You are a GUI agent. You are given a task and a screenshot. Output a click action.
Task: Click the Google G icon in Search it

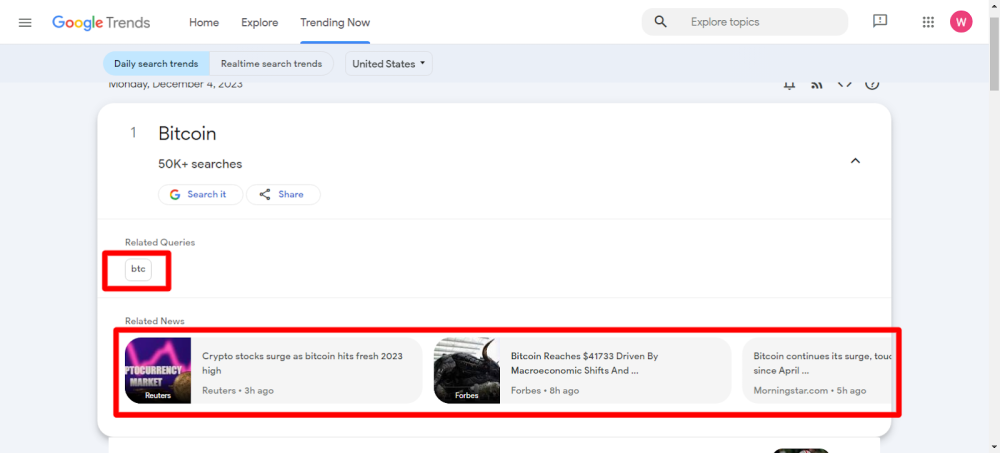pyautogui.click(x=175, y=195)
